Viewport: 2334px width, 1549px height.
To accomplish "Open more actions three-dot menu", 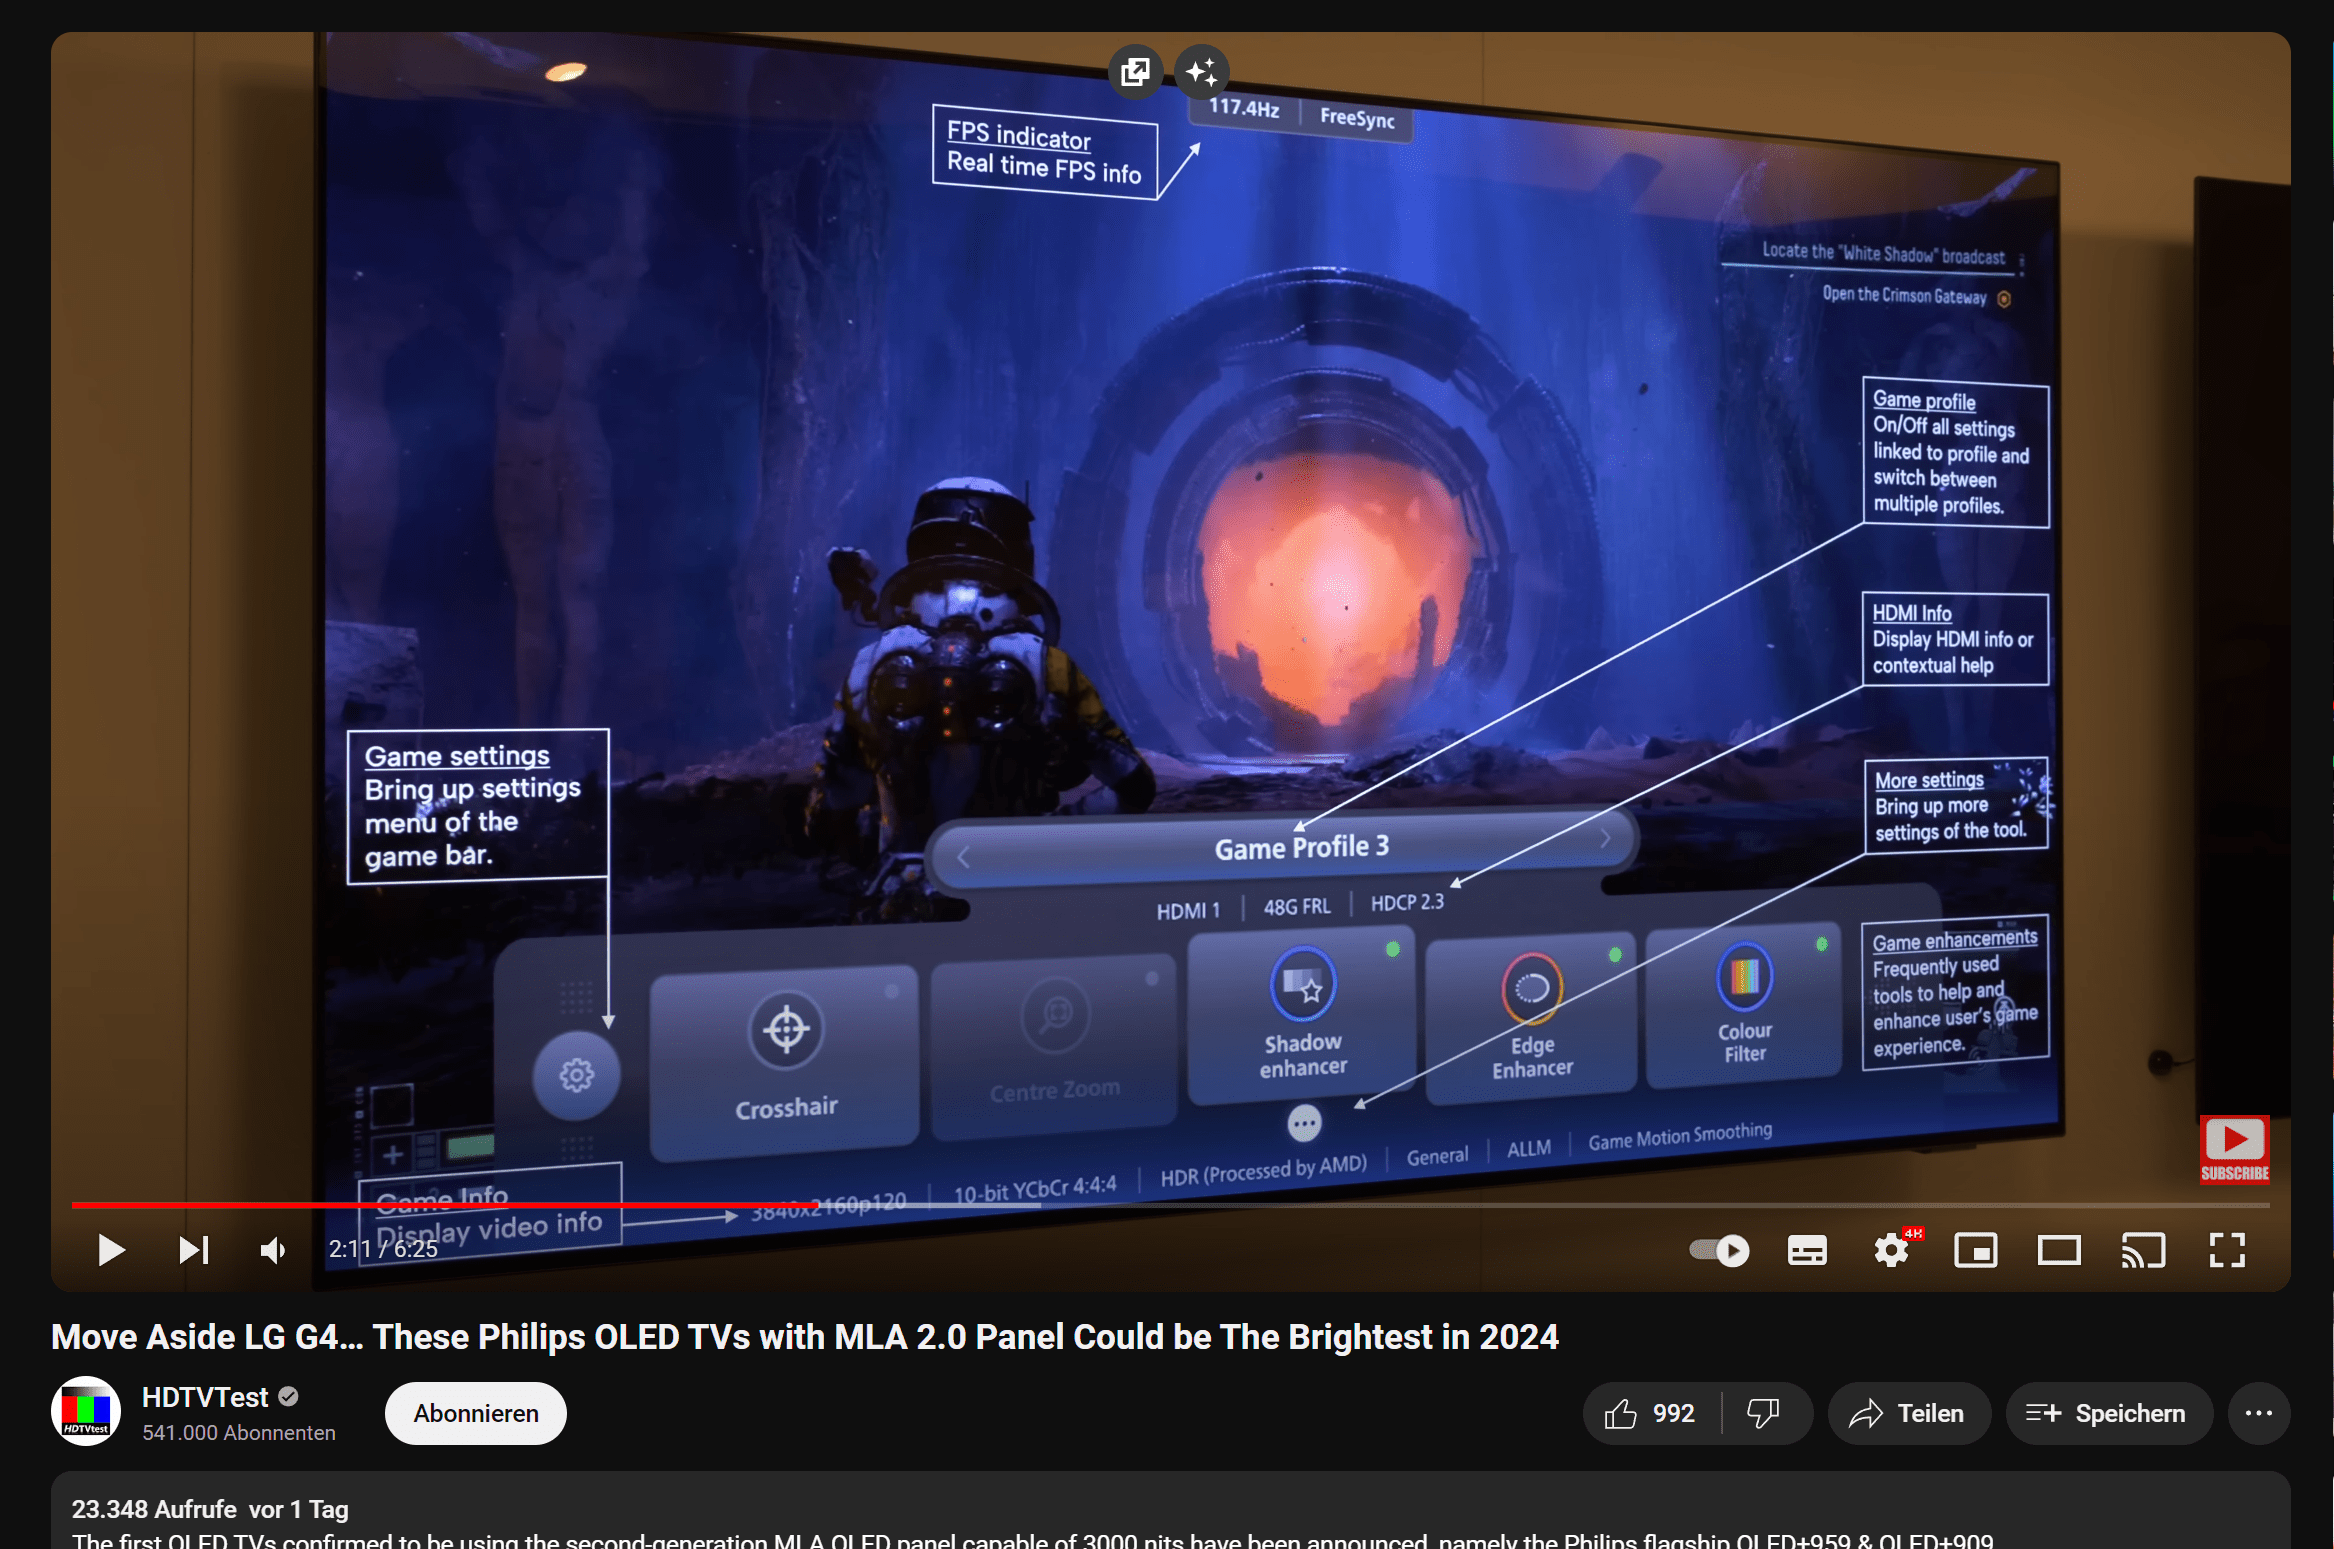I will (x=2259, y=1413).
